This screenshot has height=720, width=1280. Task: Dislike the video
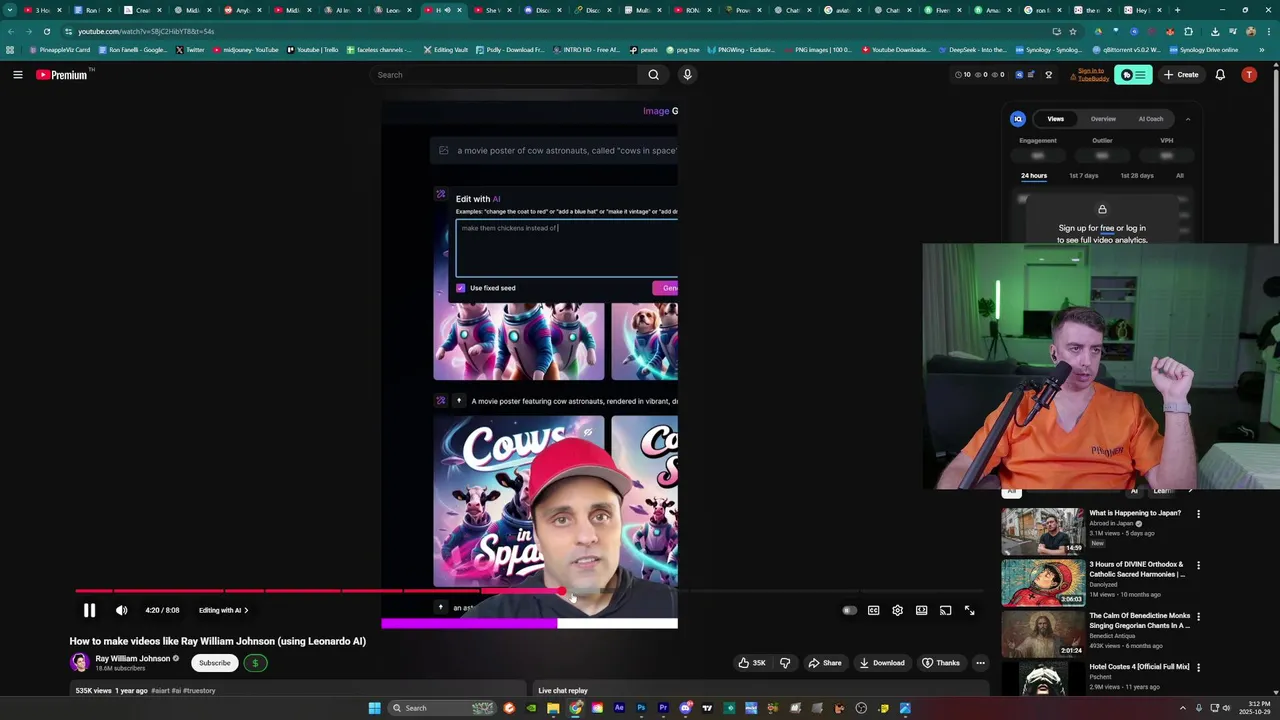click(x=785, y=662)
